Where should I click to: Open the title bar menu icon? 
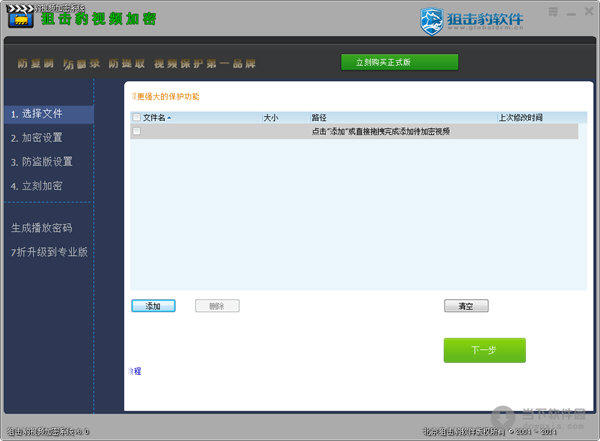pos(553,12)
